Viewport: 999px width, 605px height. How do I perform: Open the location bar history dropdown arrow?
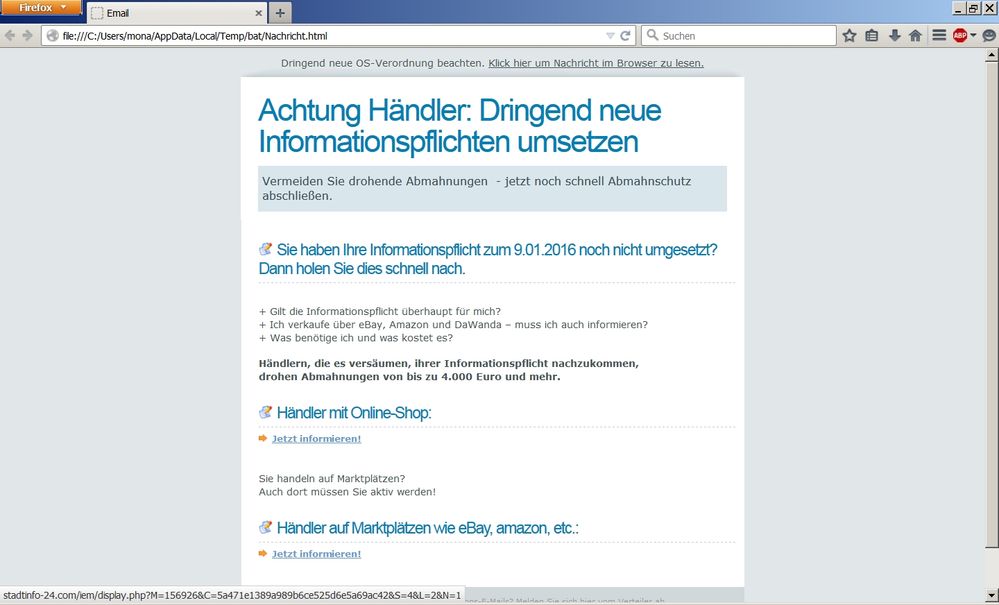[609, 35]
